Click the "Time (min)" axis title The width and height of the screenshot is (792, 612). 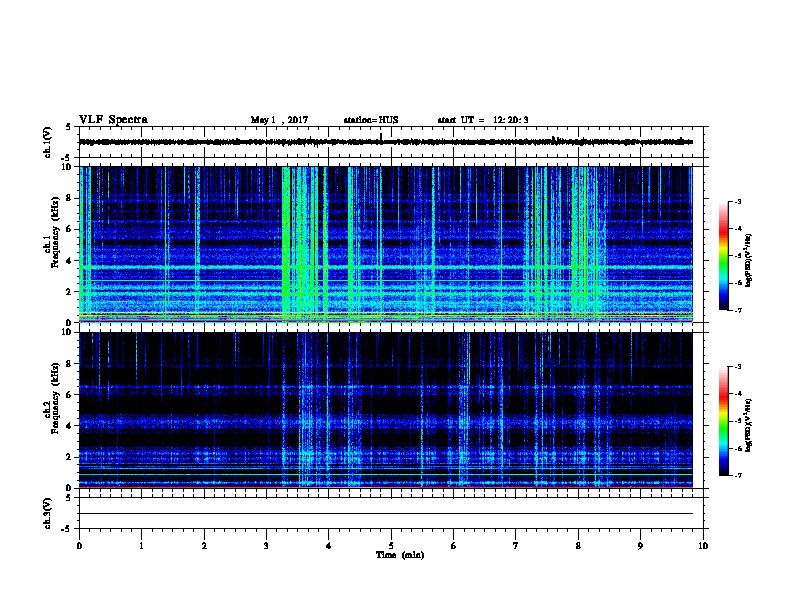coord(400,555)
